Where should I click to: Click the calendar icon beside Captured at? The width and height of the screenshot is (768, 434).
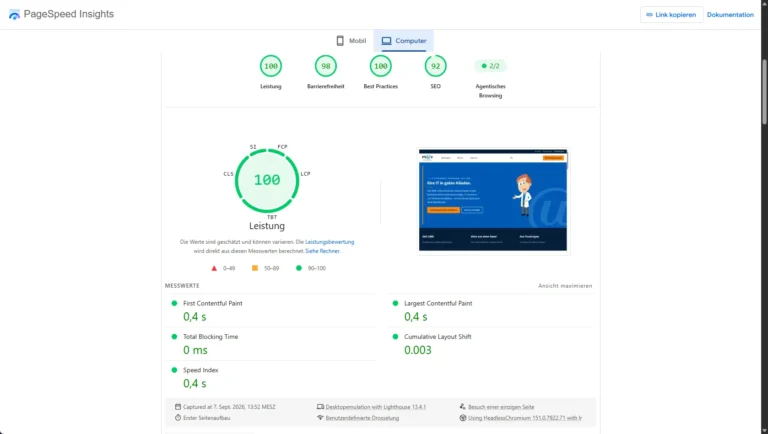pyautogui.click(x=178, y=407)
